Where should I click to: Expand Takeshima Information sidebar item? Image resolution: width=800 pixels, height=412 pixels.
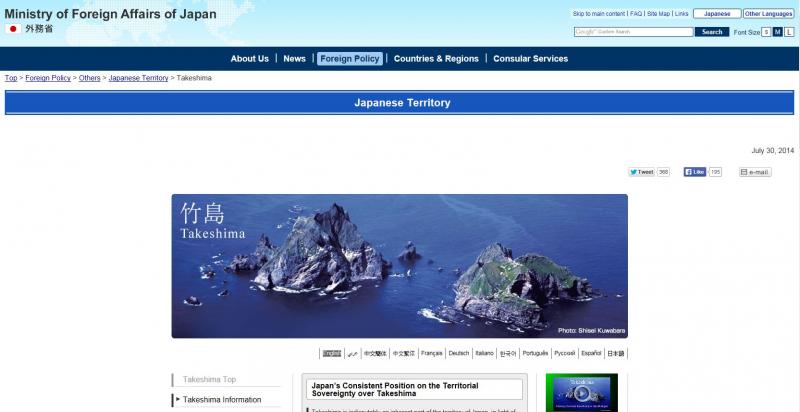(x=222, y=400)
